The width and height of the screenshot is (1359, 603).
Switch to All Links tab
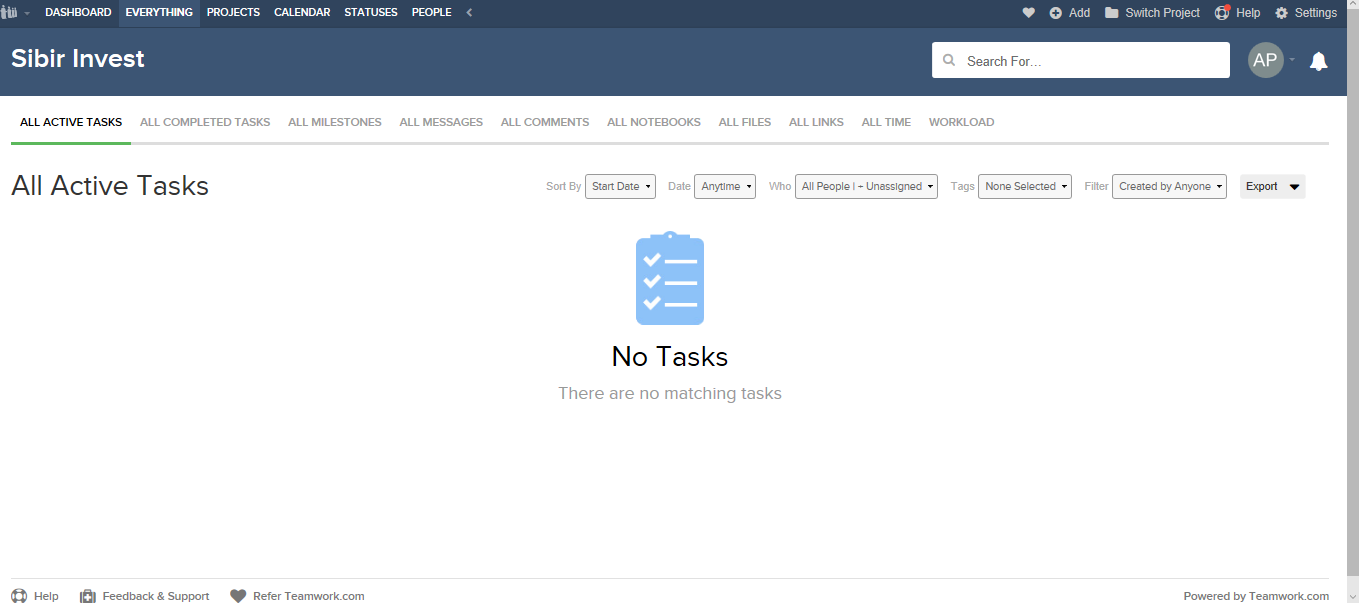tap(816, 122)
